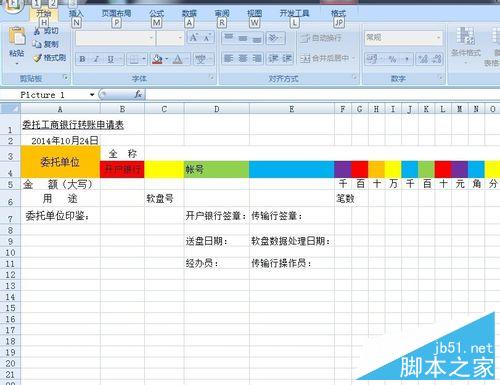Click the Copy icon
The height and width of the screenshot is (385, 500).
click(37, 44)
